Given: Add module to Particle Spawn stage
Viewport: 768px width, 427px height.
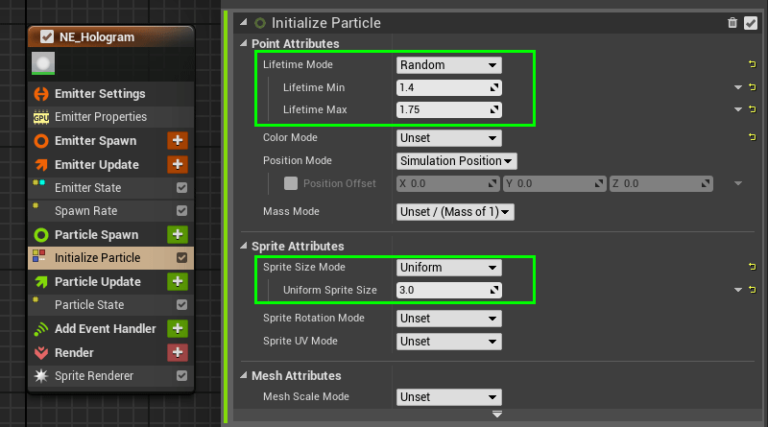Looking at the screenshot, I should [177, 235].
